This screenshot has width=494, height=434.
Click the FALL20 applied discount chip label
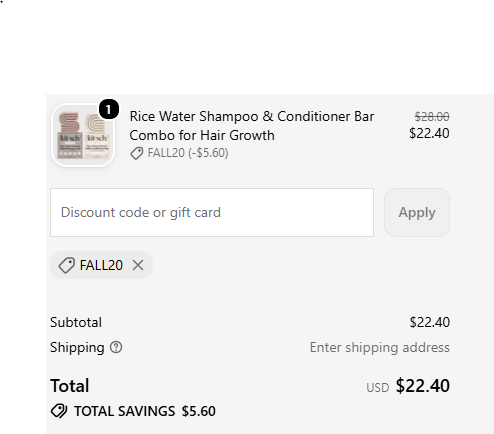click(x=101, y=265)
